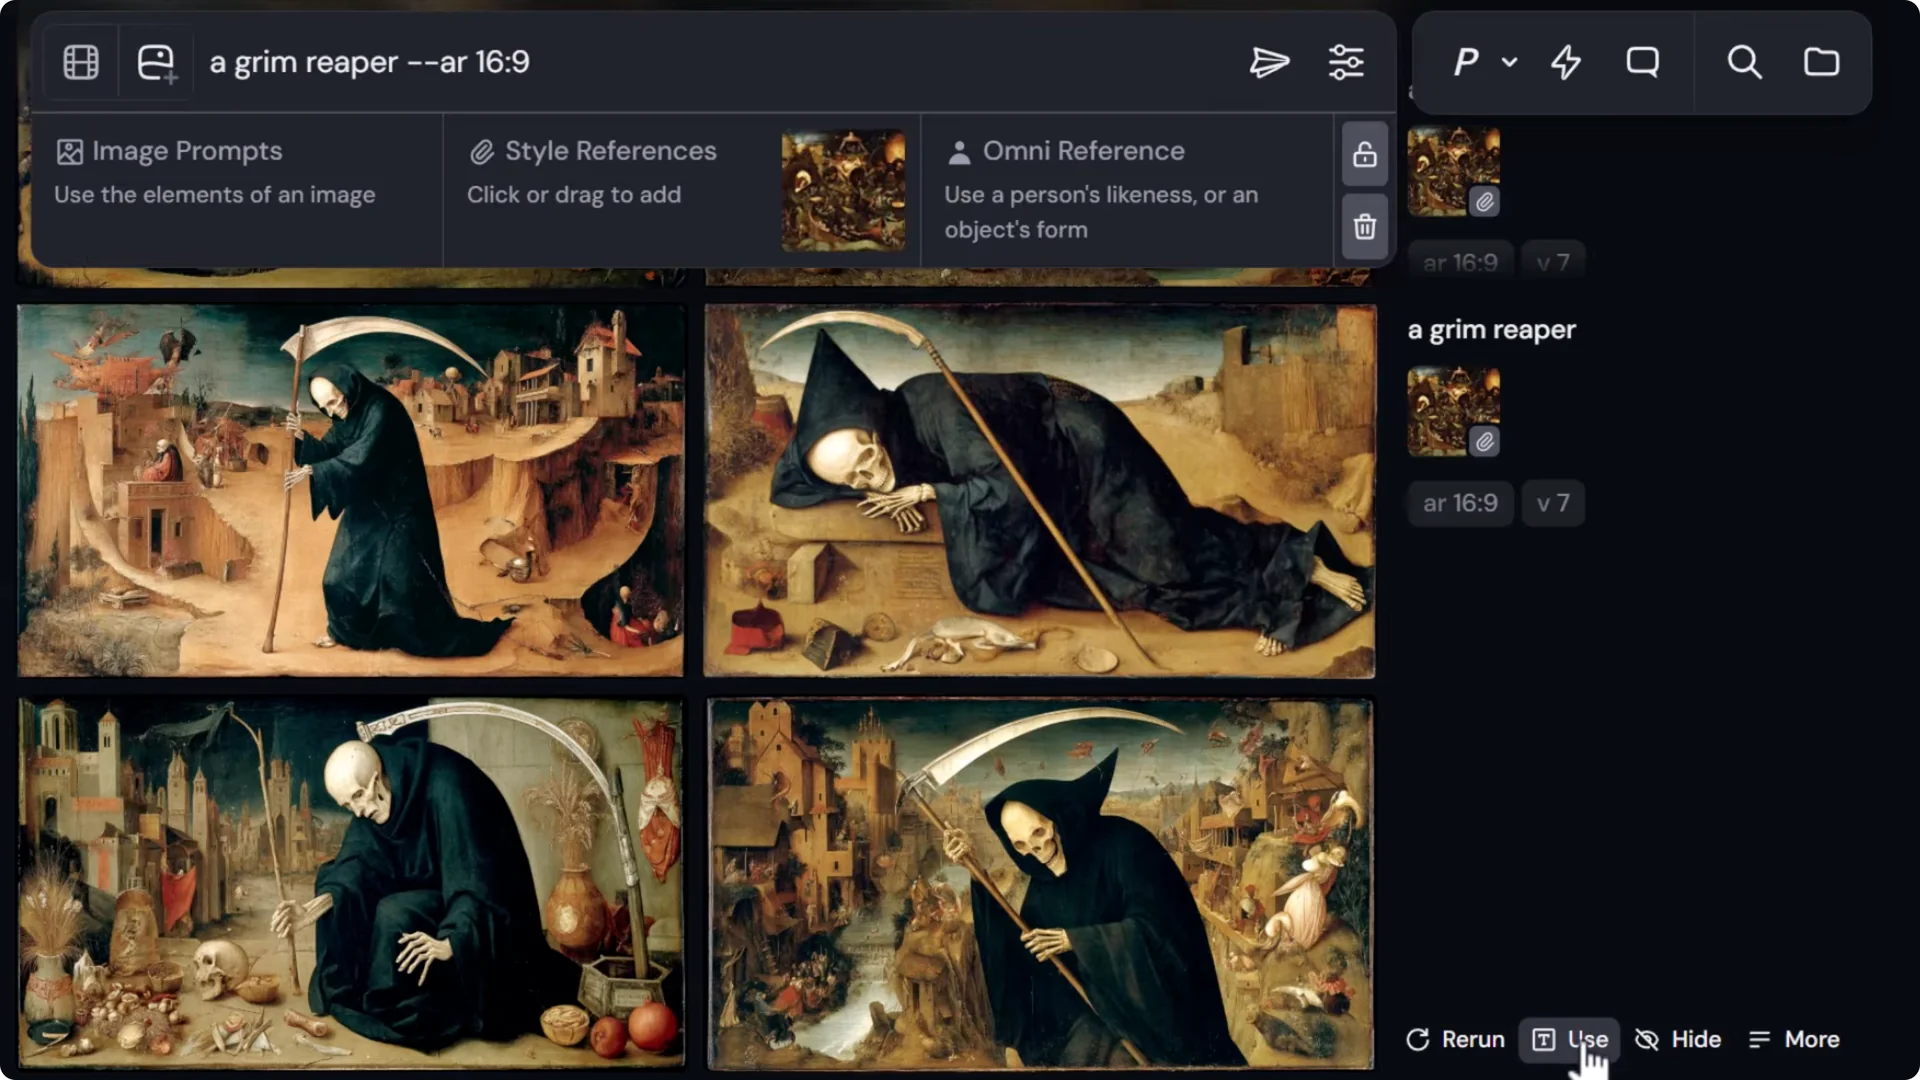
Task: Click the paperclip badge on the reference thumbnail
Action: [x=1484, y=441]
